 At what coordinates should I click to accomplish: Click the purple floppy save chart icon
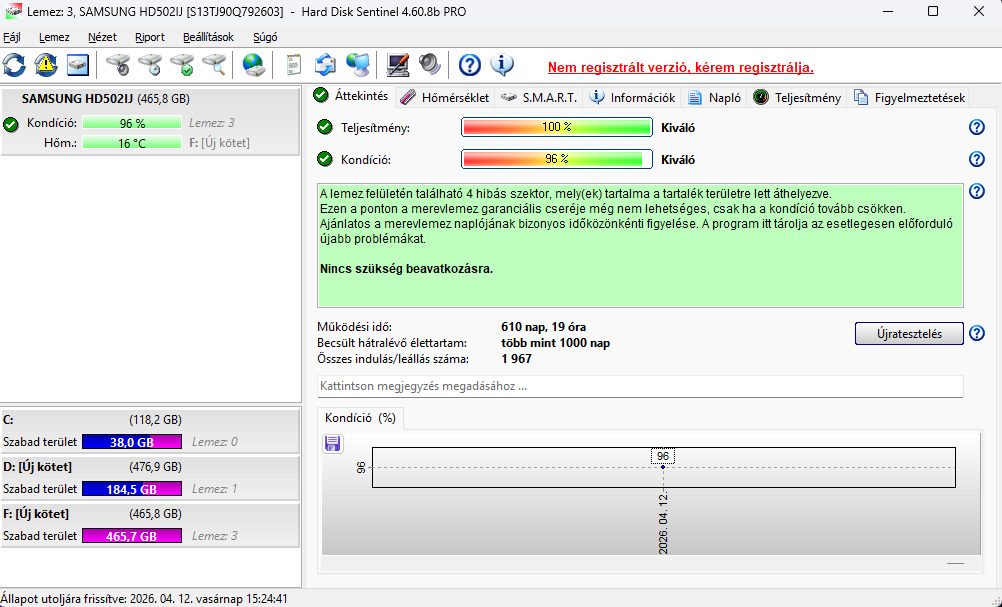pyautogui.click(x=332, y=443)
